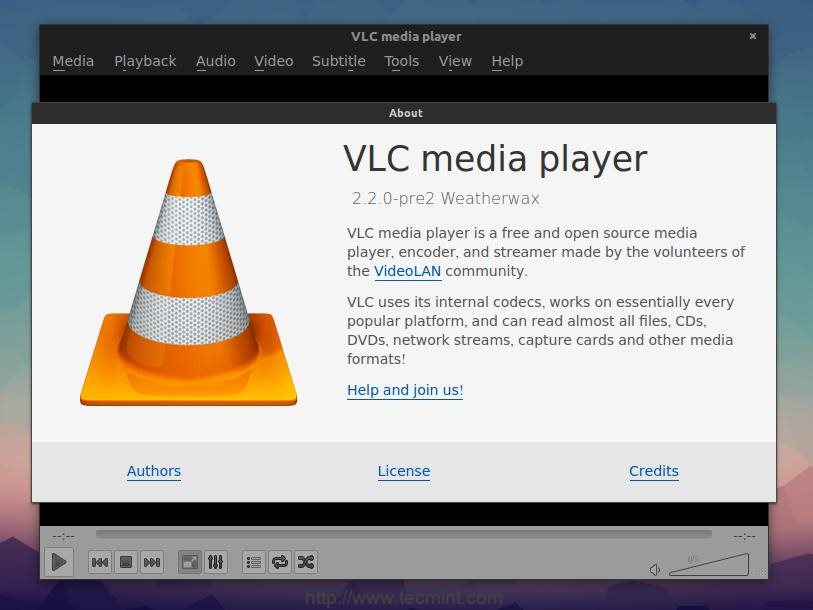The width and height of the screenshot is (813, 610).
Task: Skip to next media item
Action: (x=152, y=562)
